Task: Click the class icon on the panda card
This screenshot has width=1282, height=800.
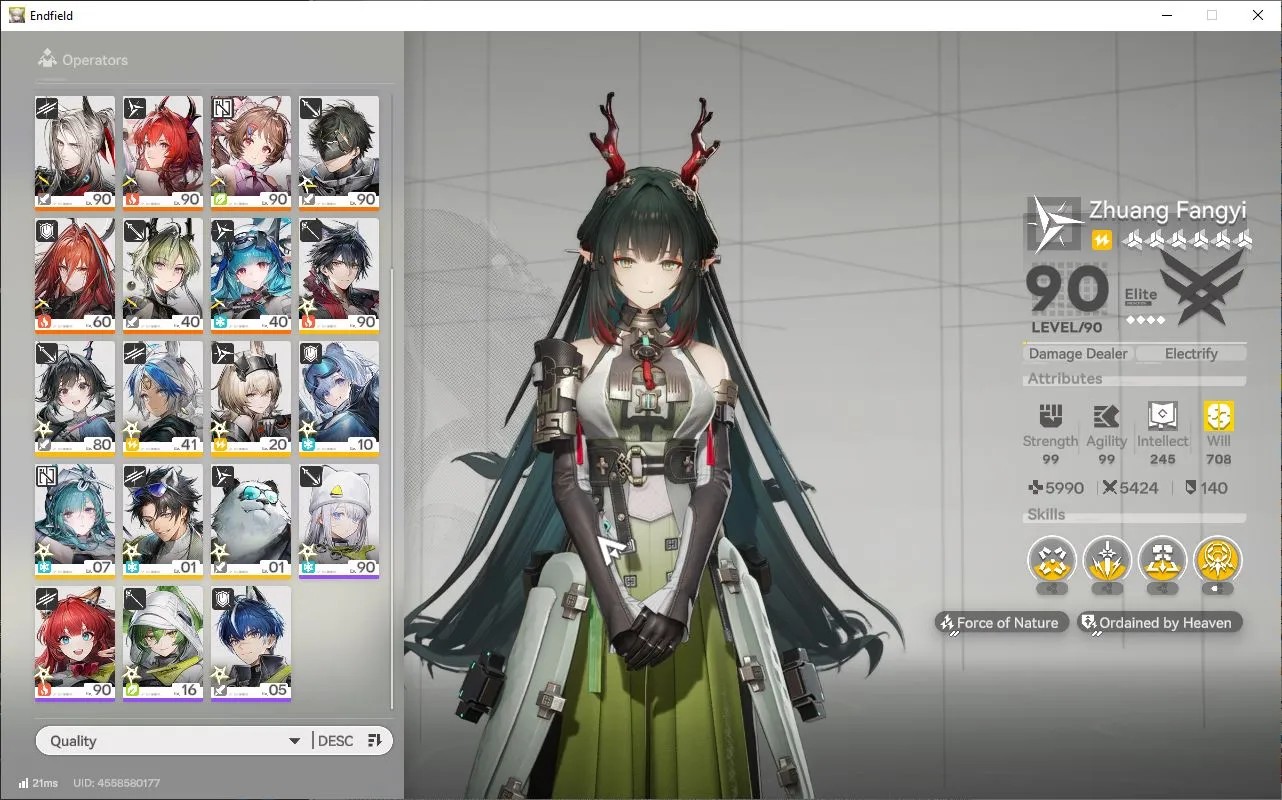Action: (223, 476)
